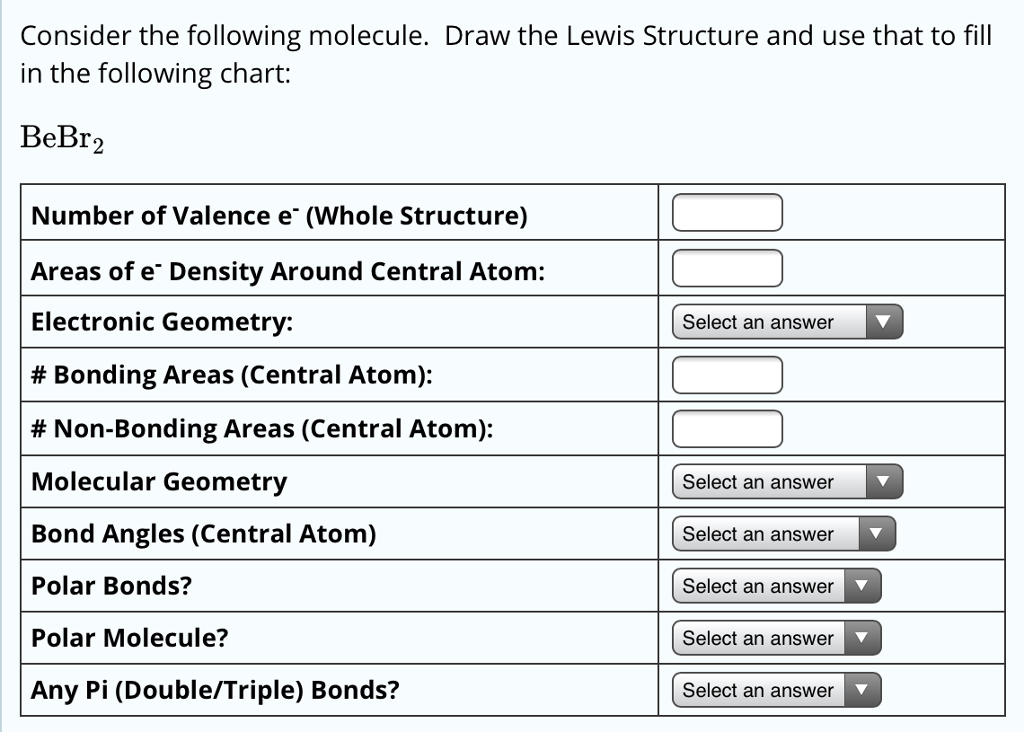The image size is (1024, 732).
Task: Open the Polar Bonds dropdown arrow
Action: tap(866, 585)
